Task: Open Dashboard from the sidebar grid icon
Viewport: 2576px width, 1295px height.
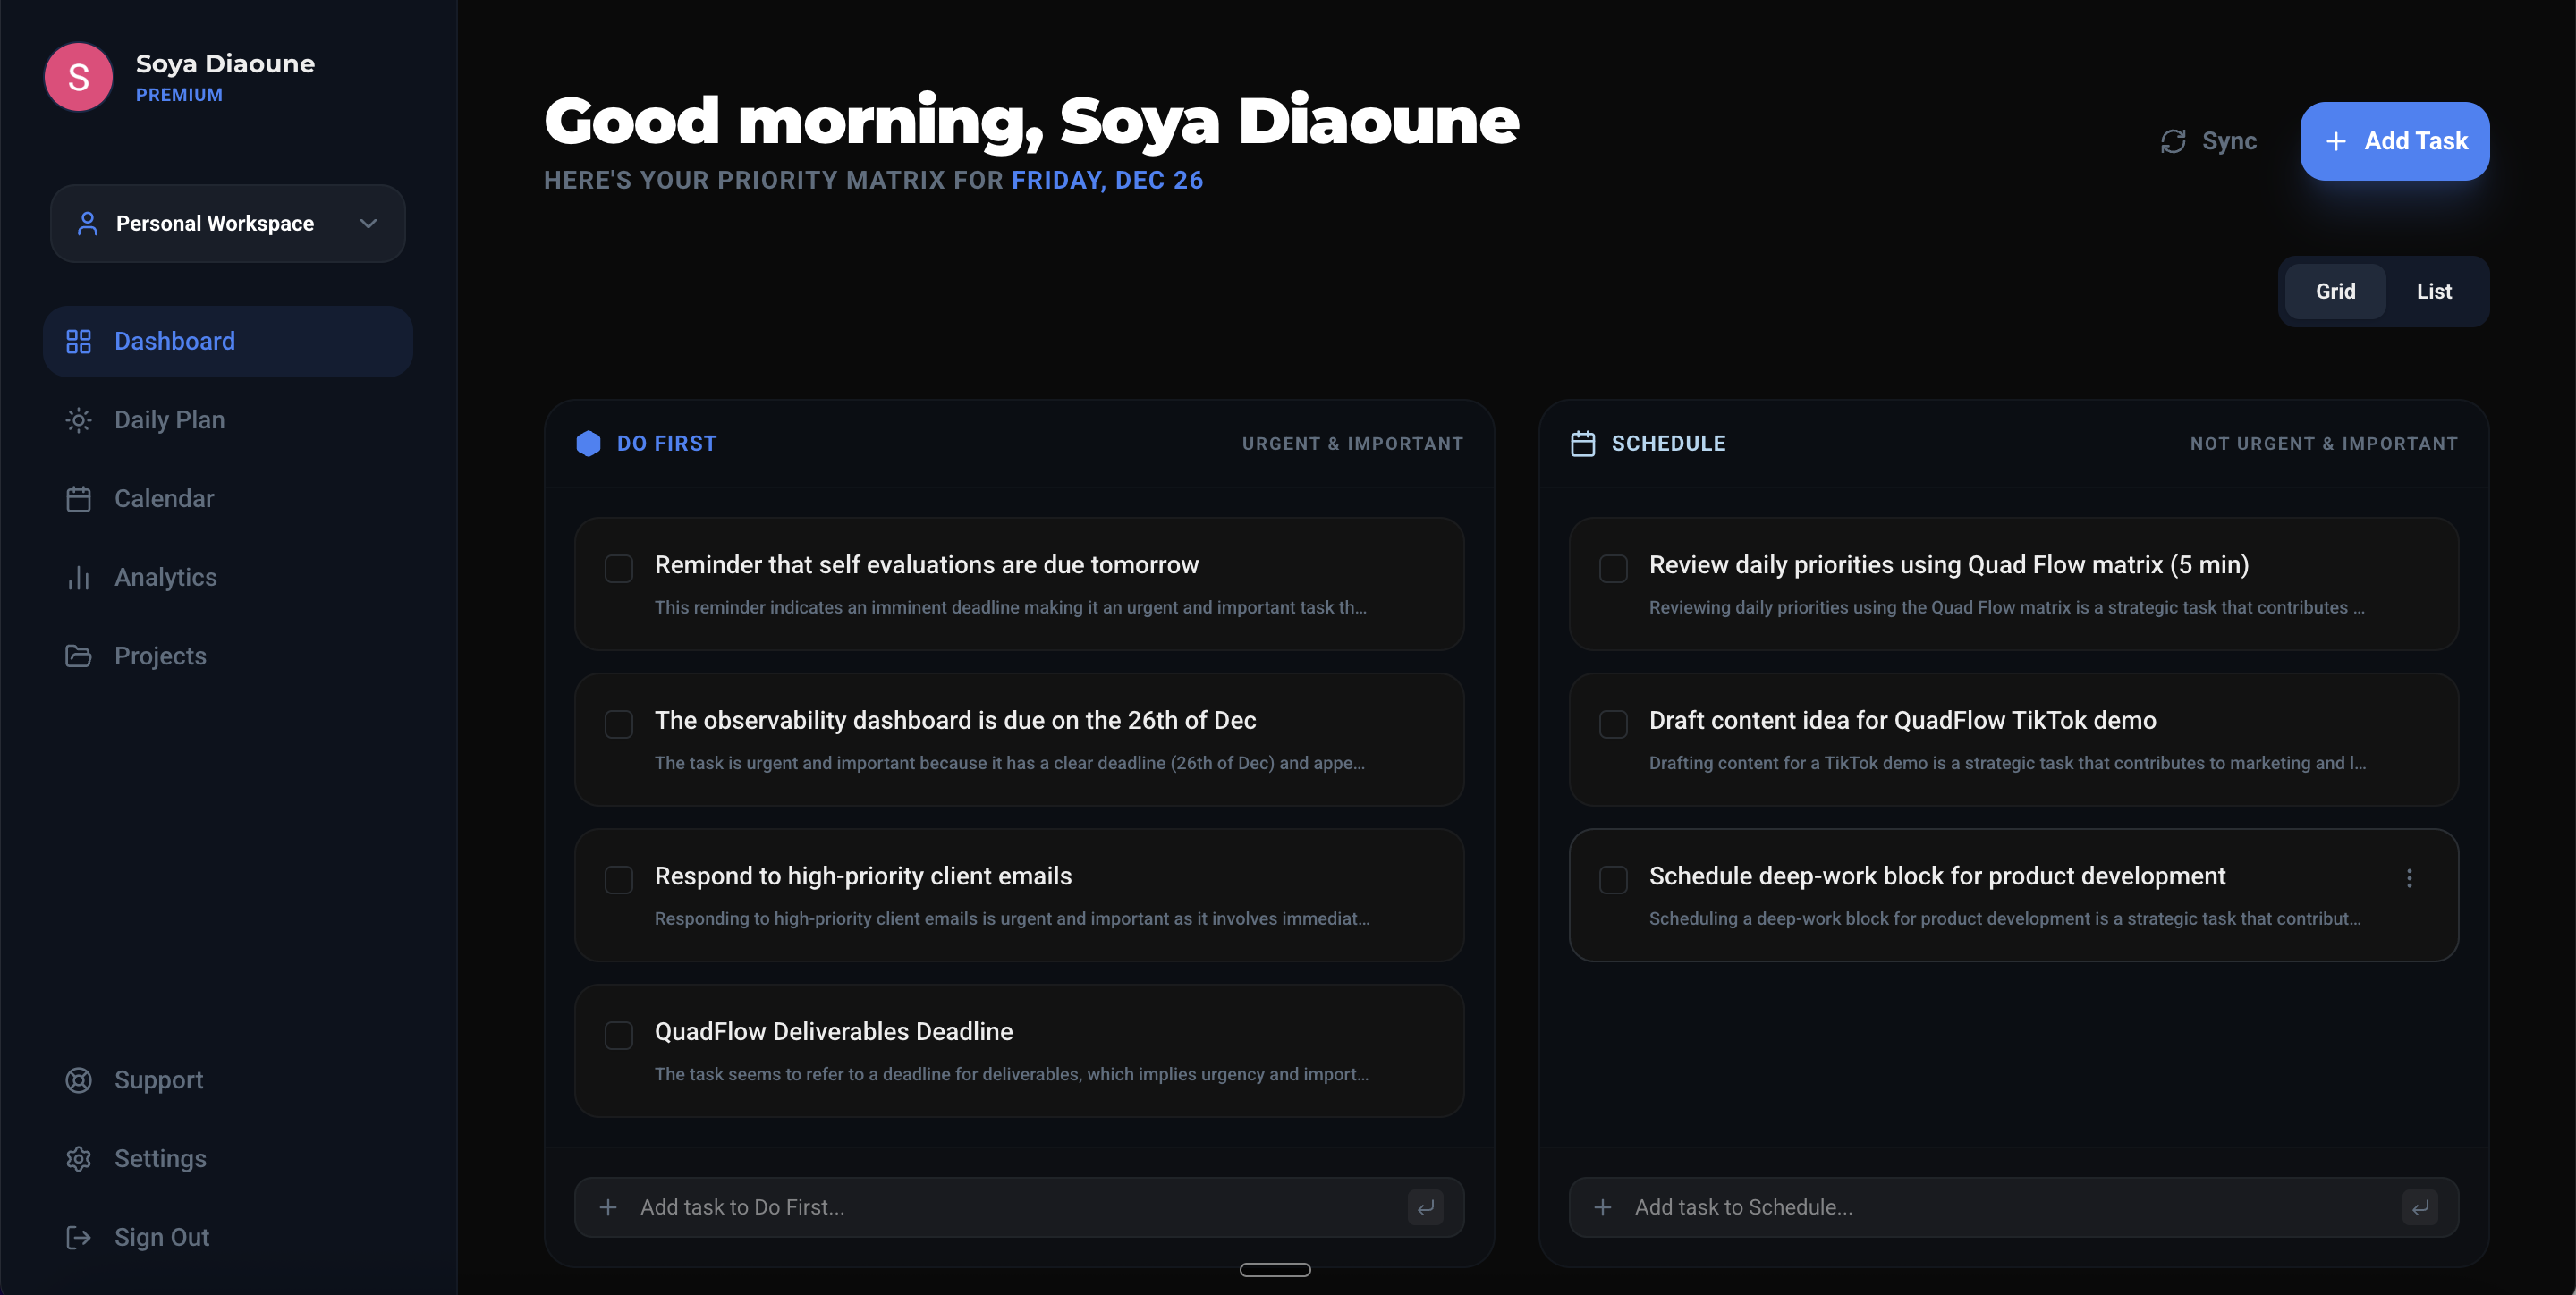Action: [x=78, y=341]
